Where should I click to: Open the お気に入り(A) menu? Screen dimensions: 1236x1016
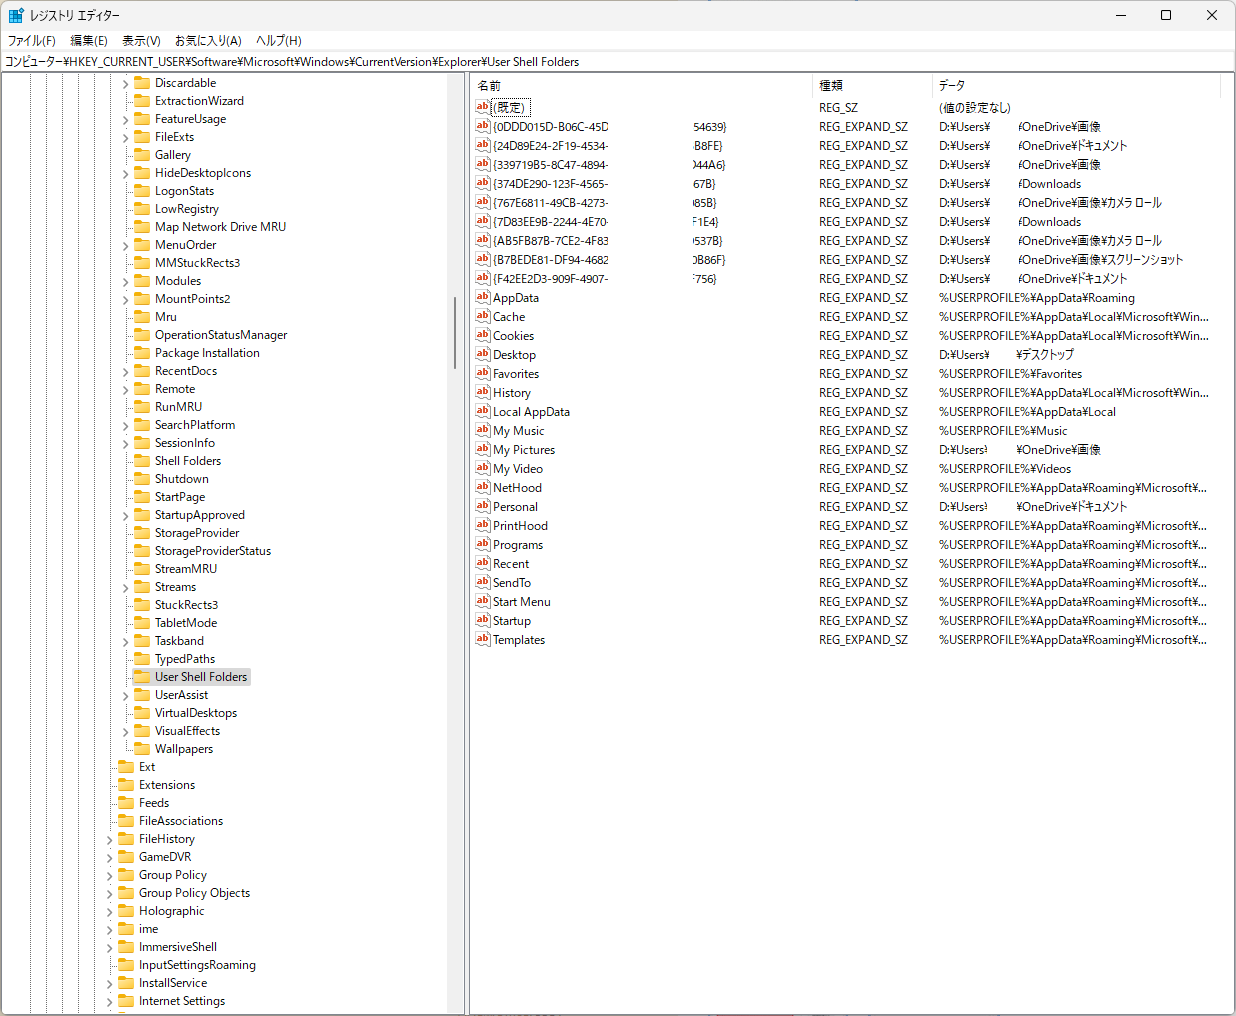point(208,41)
